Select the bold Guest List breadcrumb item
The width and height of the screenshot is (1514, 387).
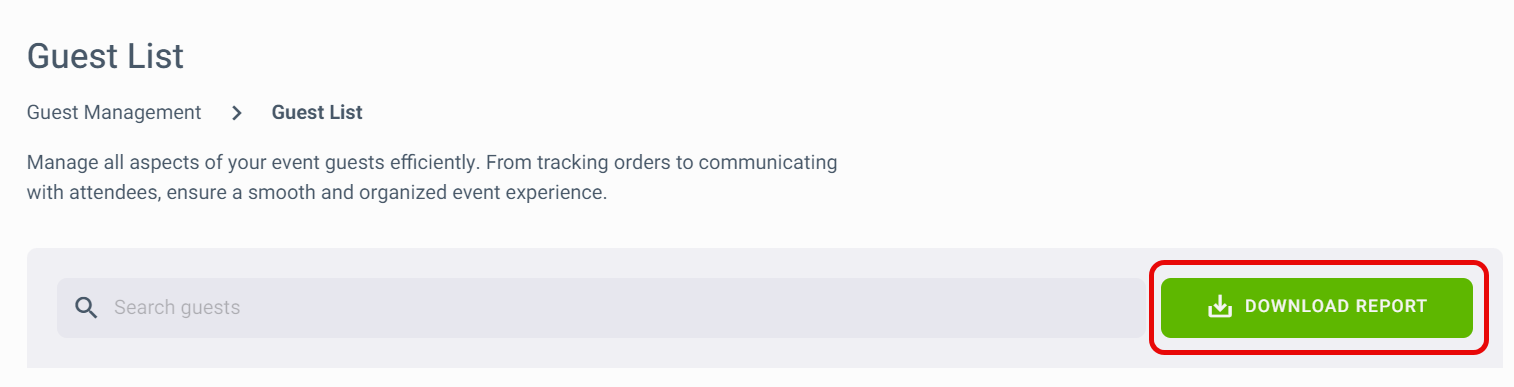coord(317,113)
